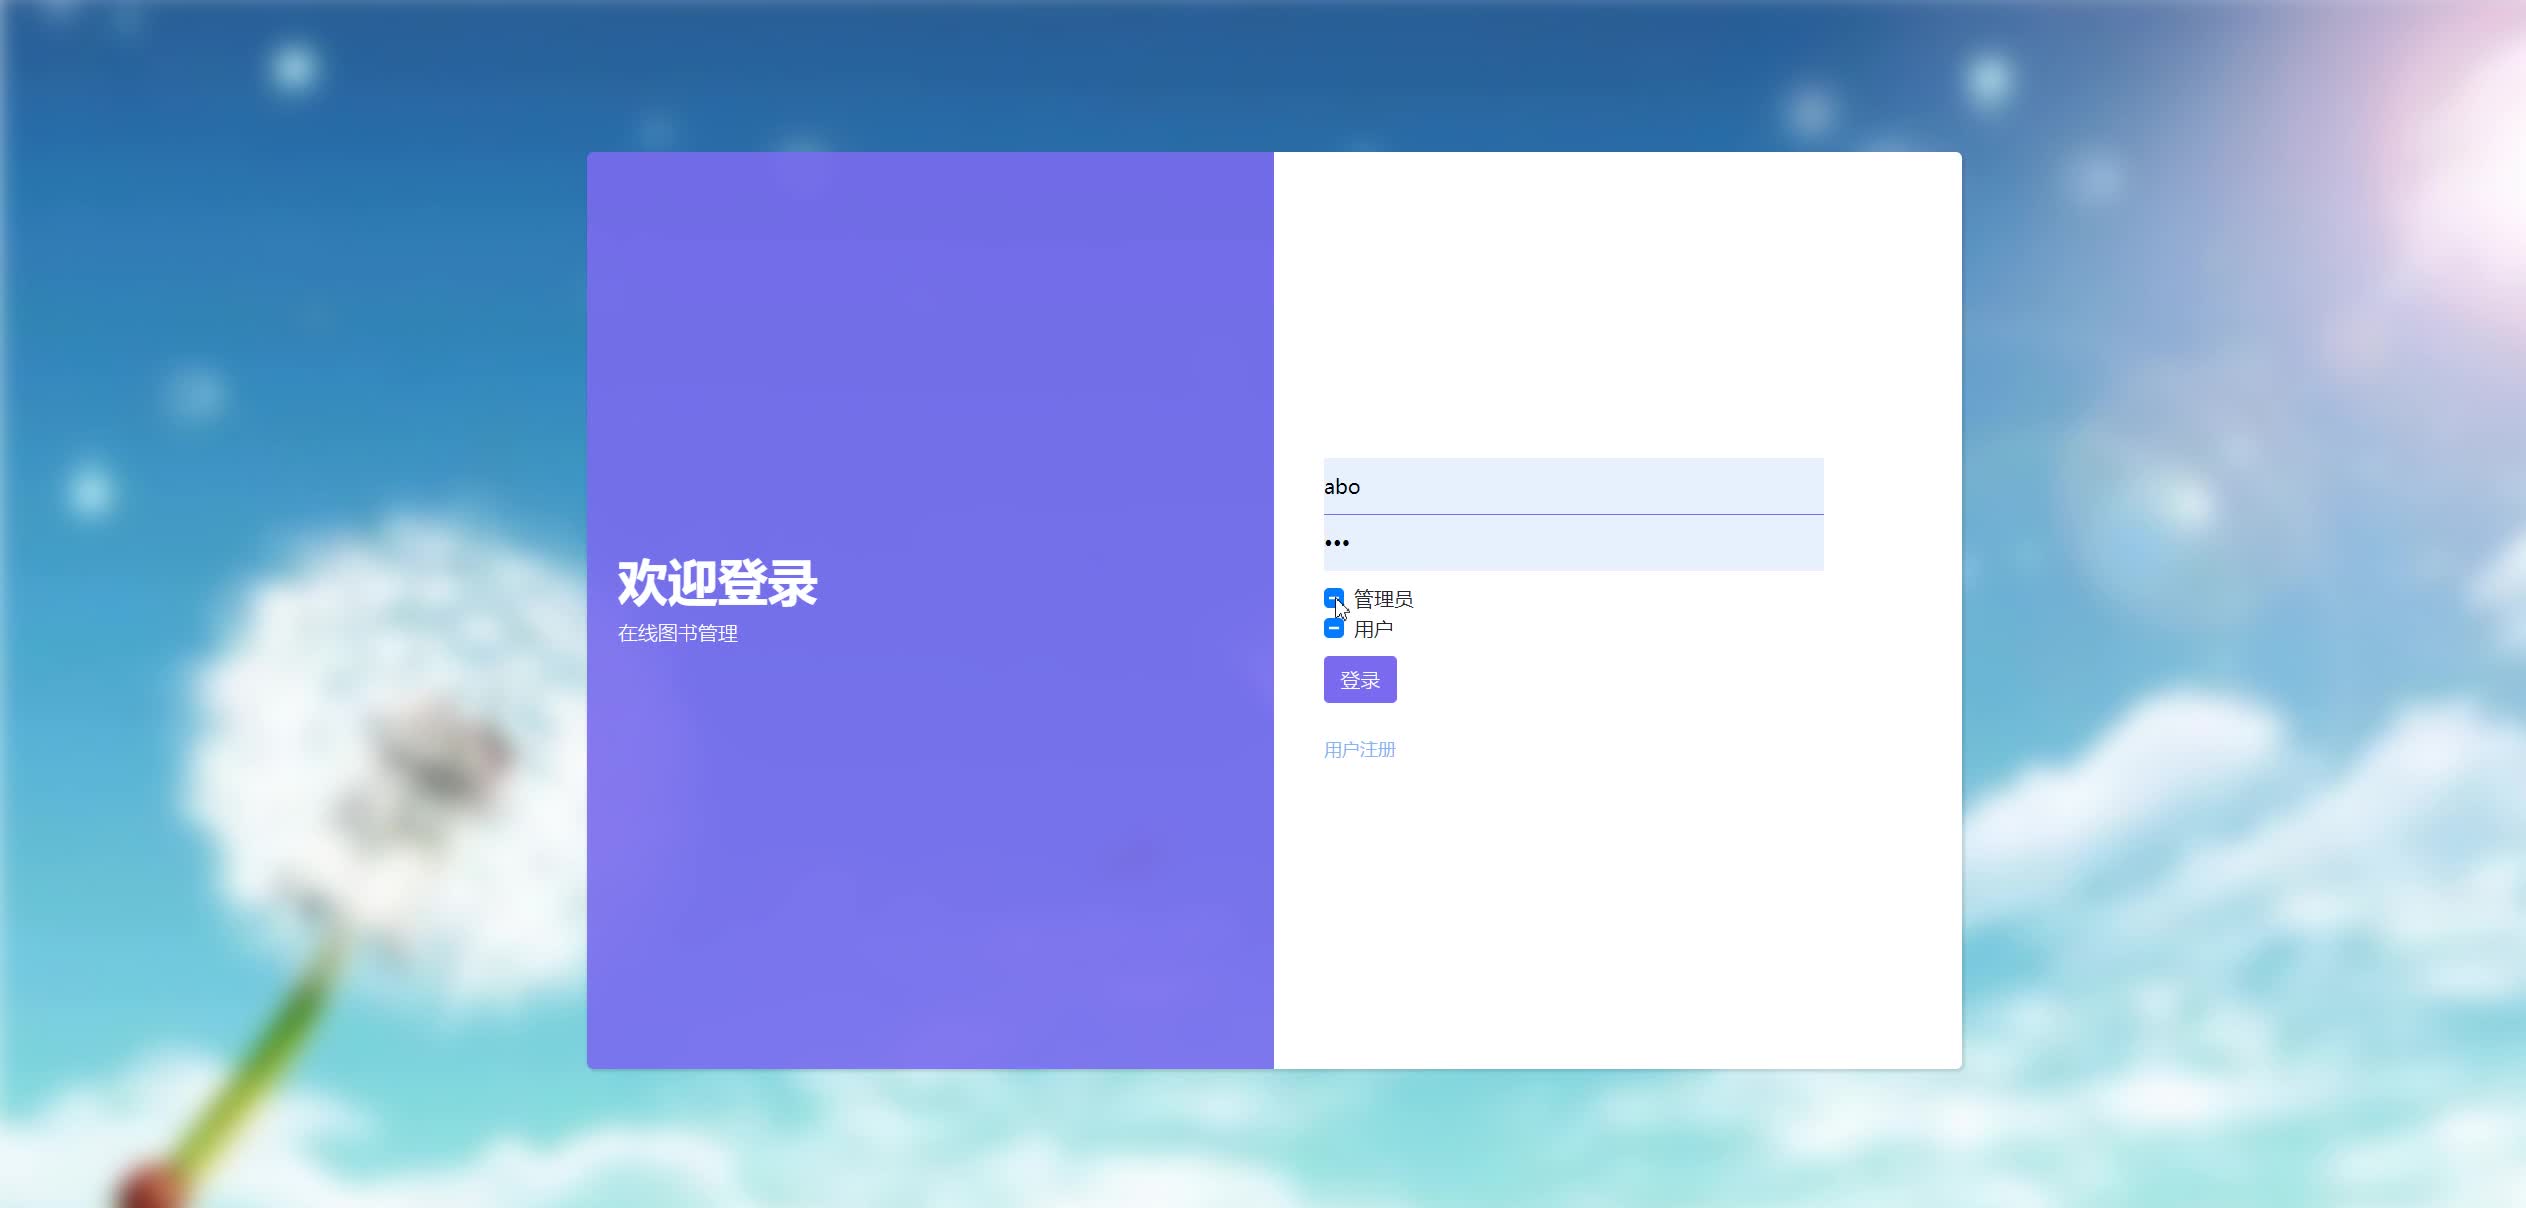Focus the username field containing abo
2526x1208 pixels.
pos(1573,486)
